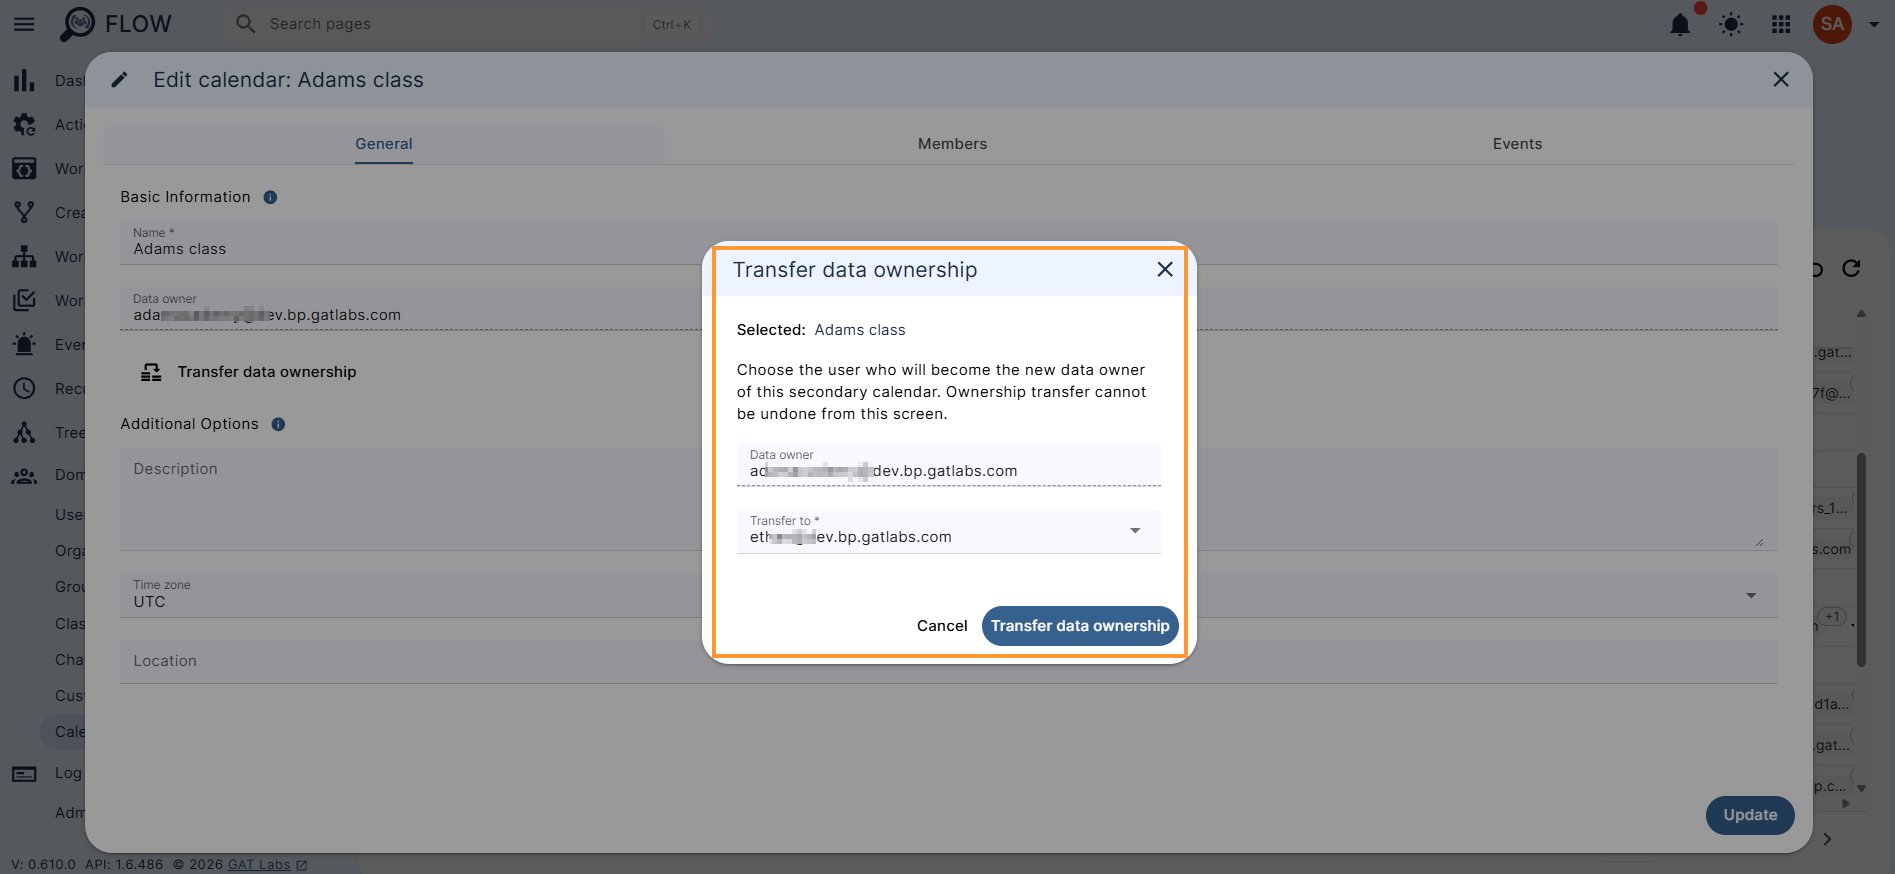Click the branching workflow sidebar icon
1895x874 pixels.
[24, 212]
